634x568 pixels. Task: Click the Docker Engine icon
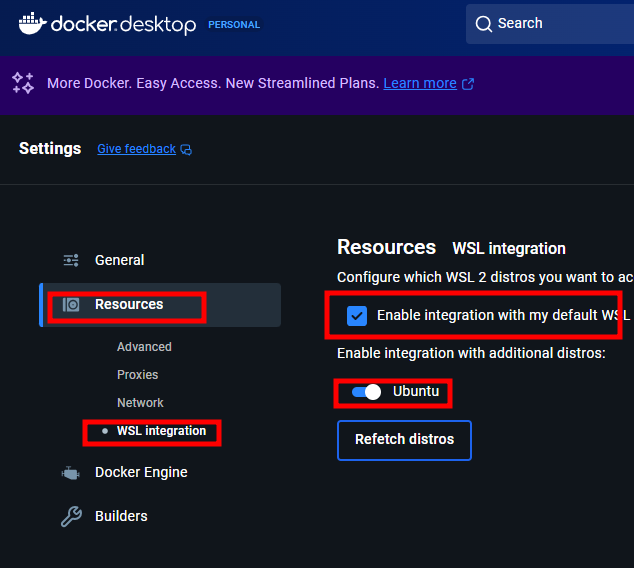pos(71,473)
